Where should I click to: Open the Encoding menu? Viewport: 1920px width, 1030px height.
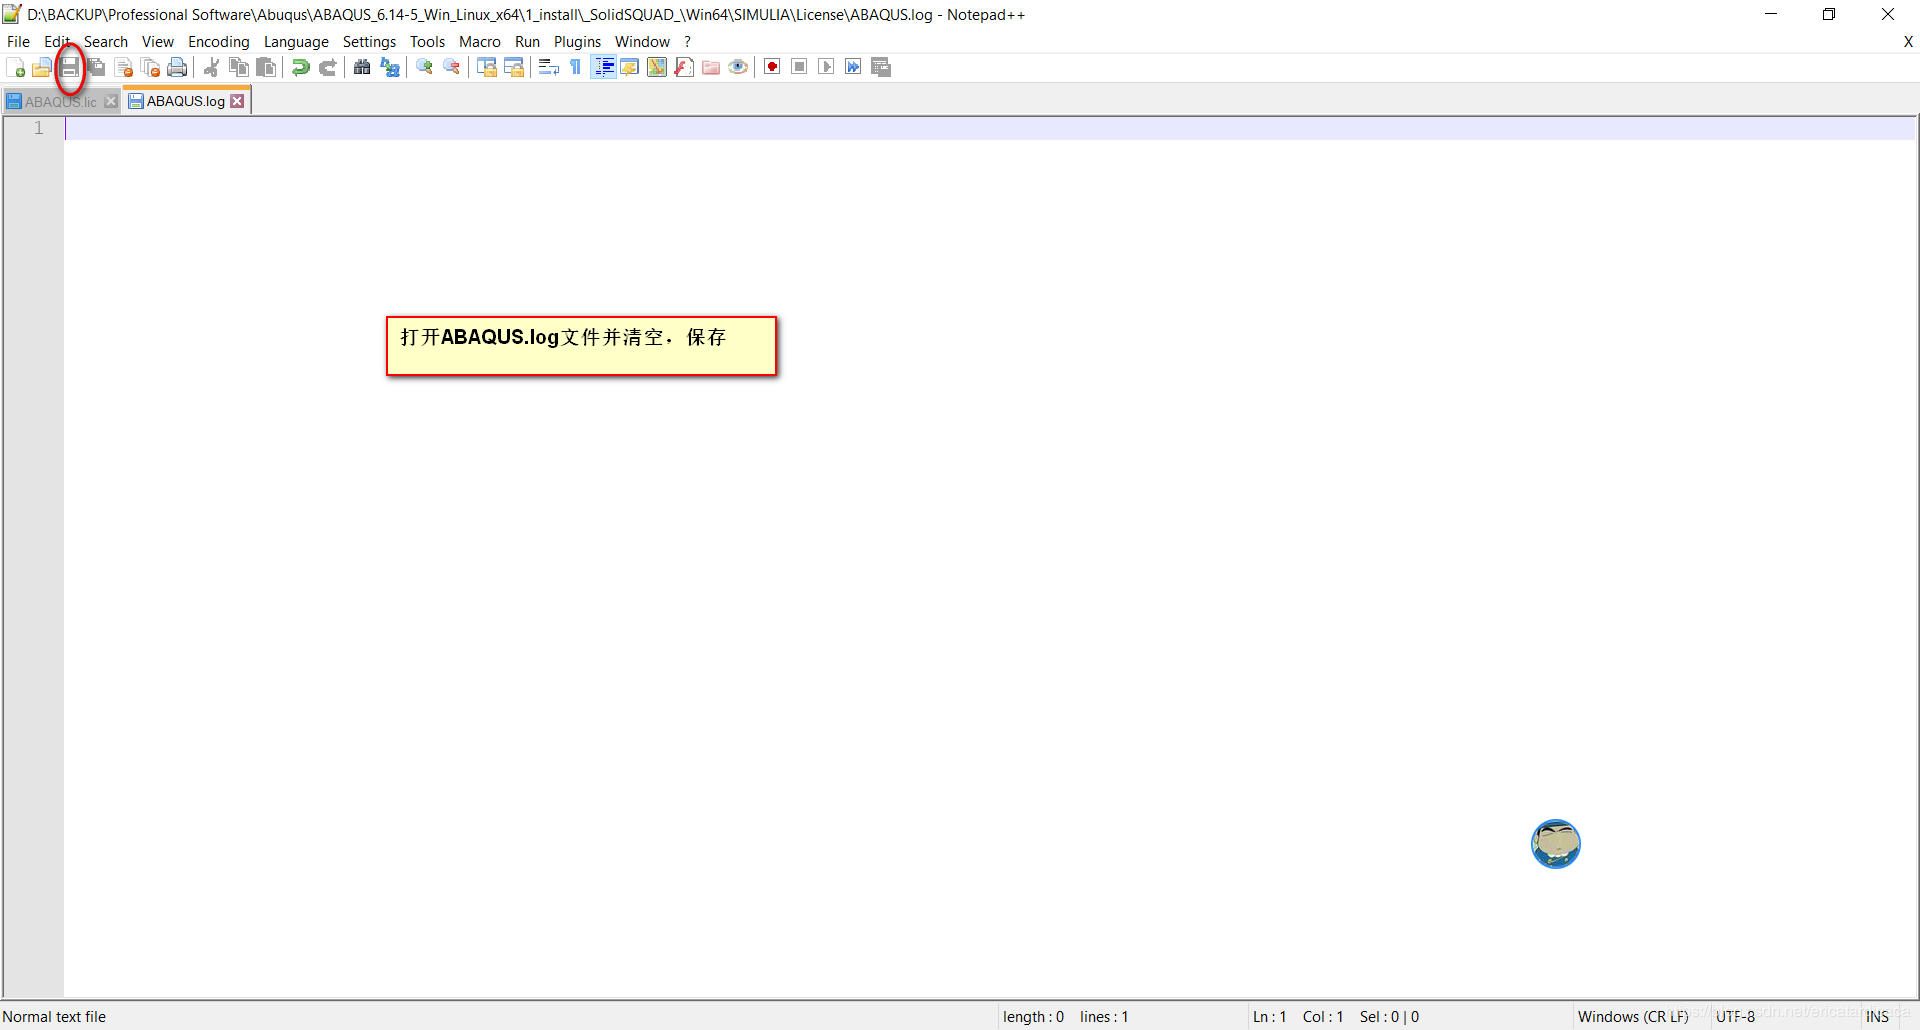coord(218,41)
